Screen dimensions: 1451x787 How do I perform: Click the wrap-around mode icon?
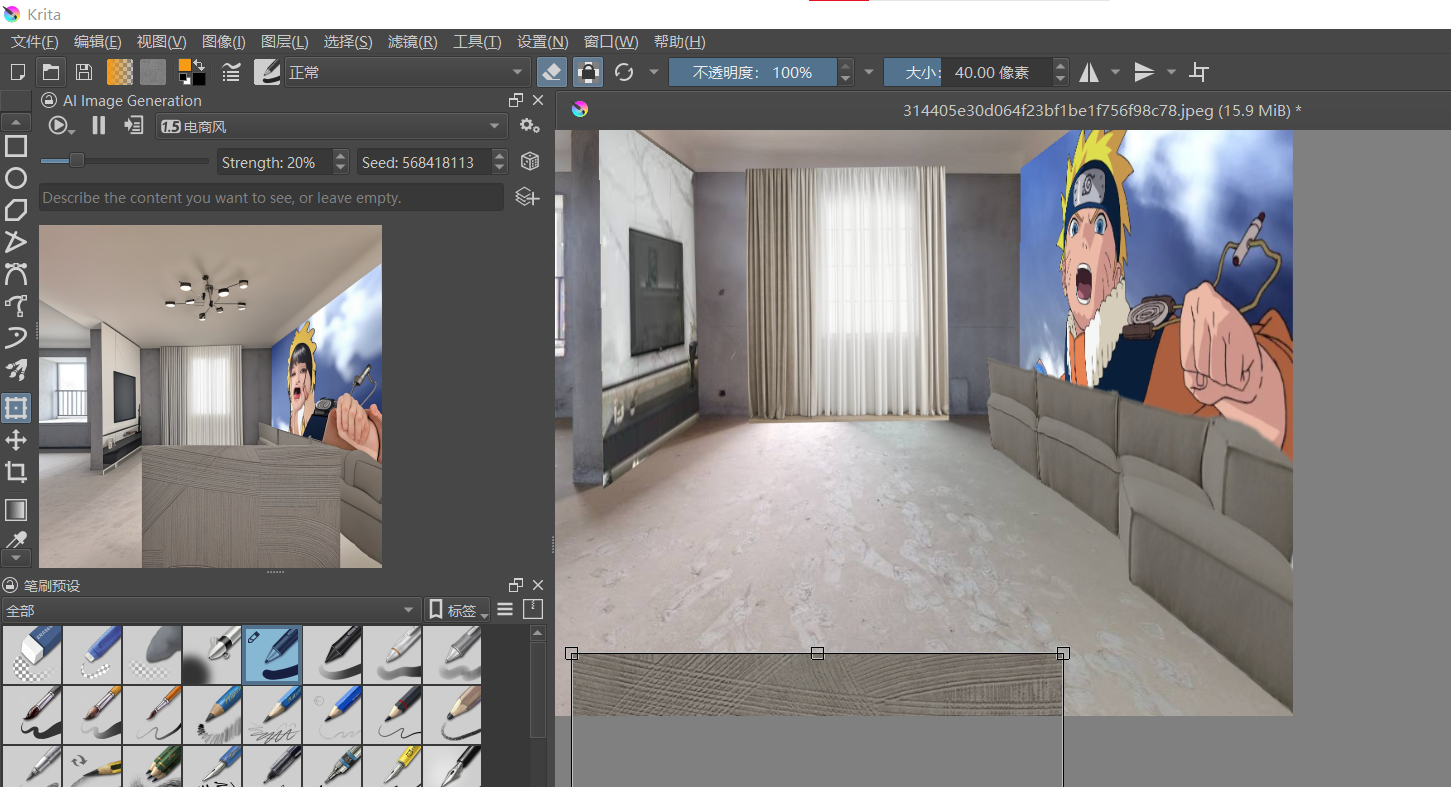(x=1199, y=72)
